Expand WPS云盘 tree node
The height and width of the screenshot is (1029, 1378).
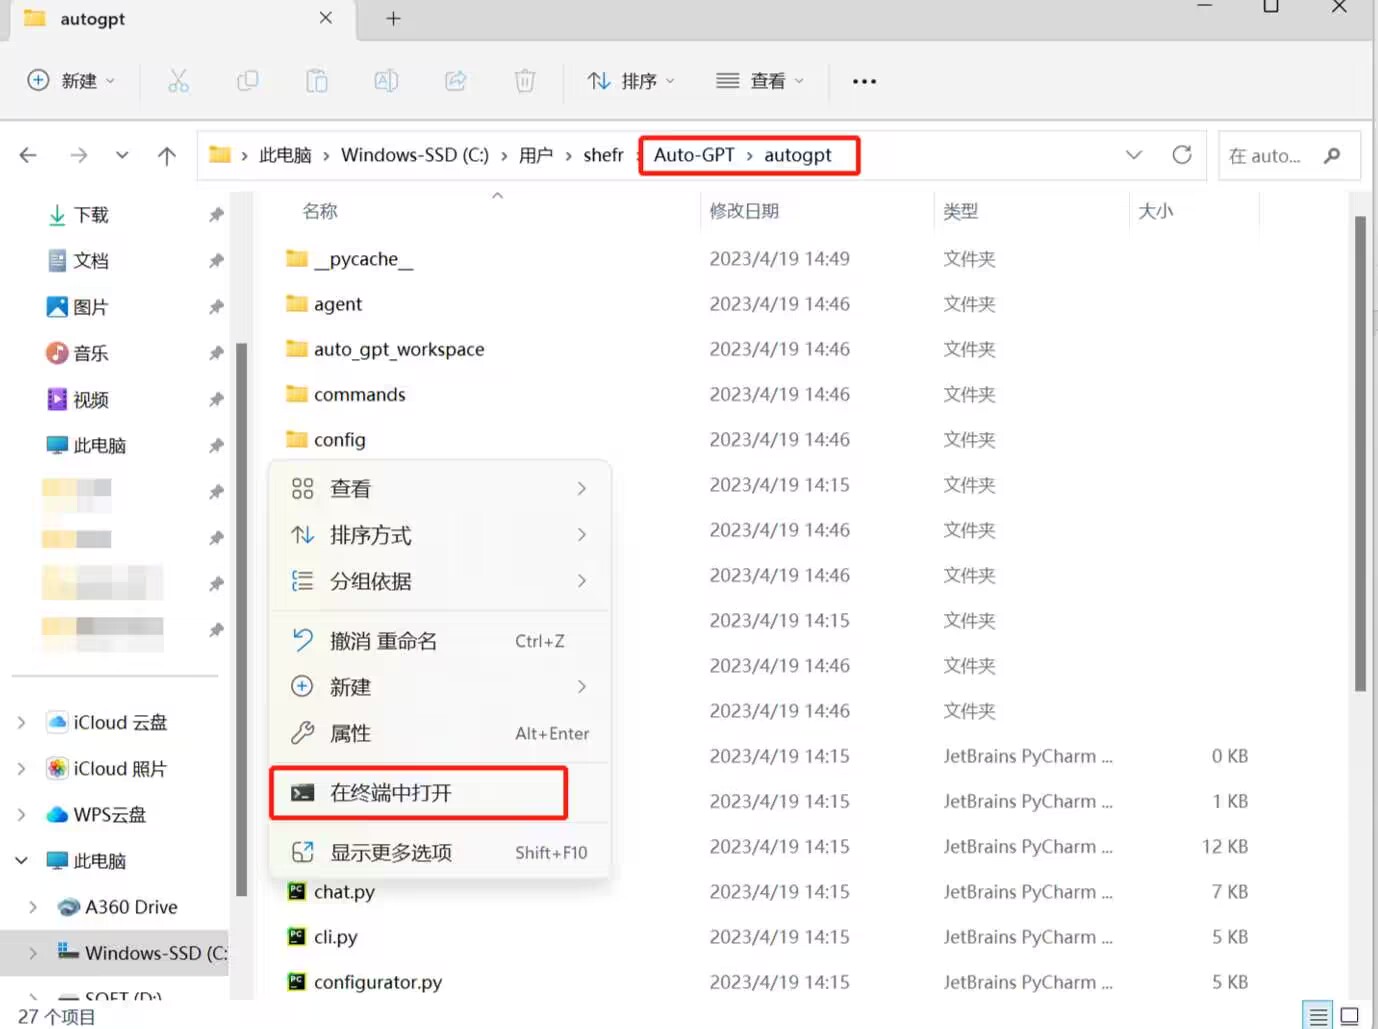point(22,814)
